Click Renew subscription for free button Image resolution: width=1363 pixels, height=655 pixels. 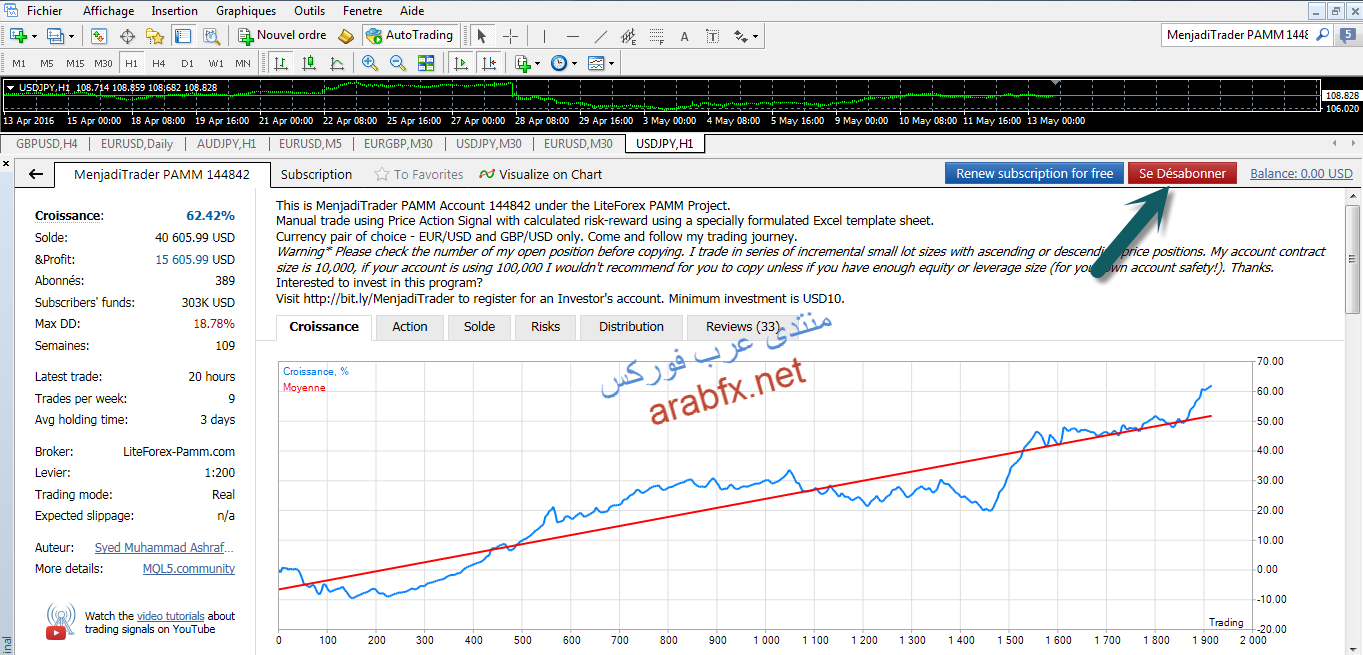(x=1034, y=174)
